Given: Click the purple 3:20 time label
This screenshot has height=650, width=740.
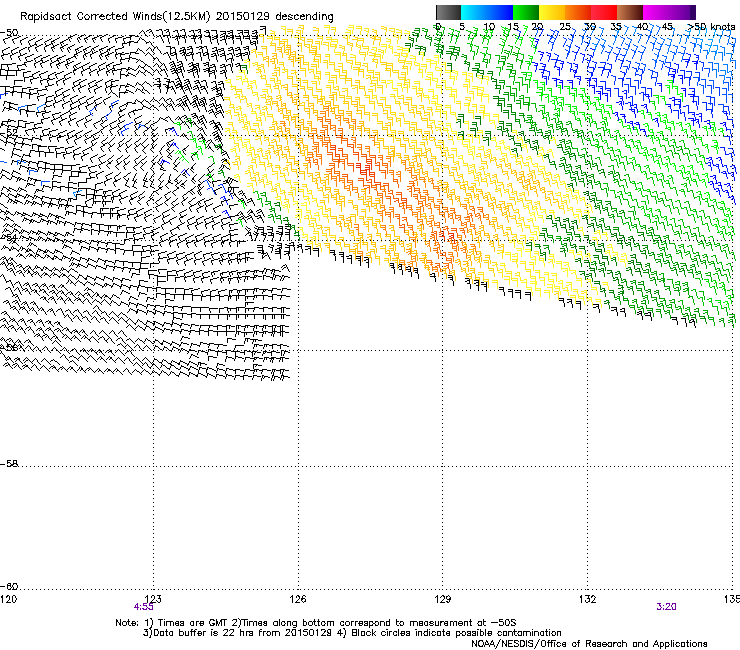Looking at the screenshot, I should tap(666, 607).
